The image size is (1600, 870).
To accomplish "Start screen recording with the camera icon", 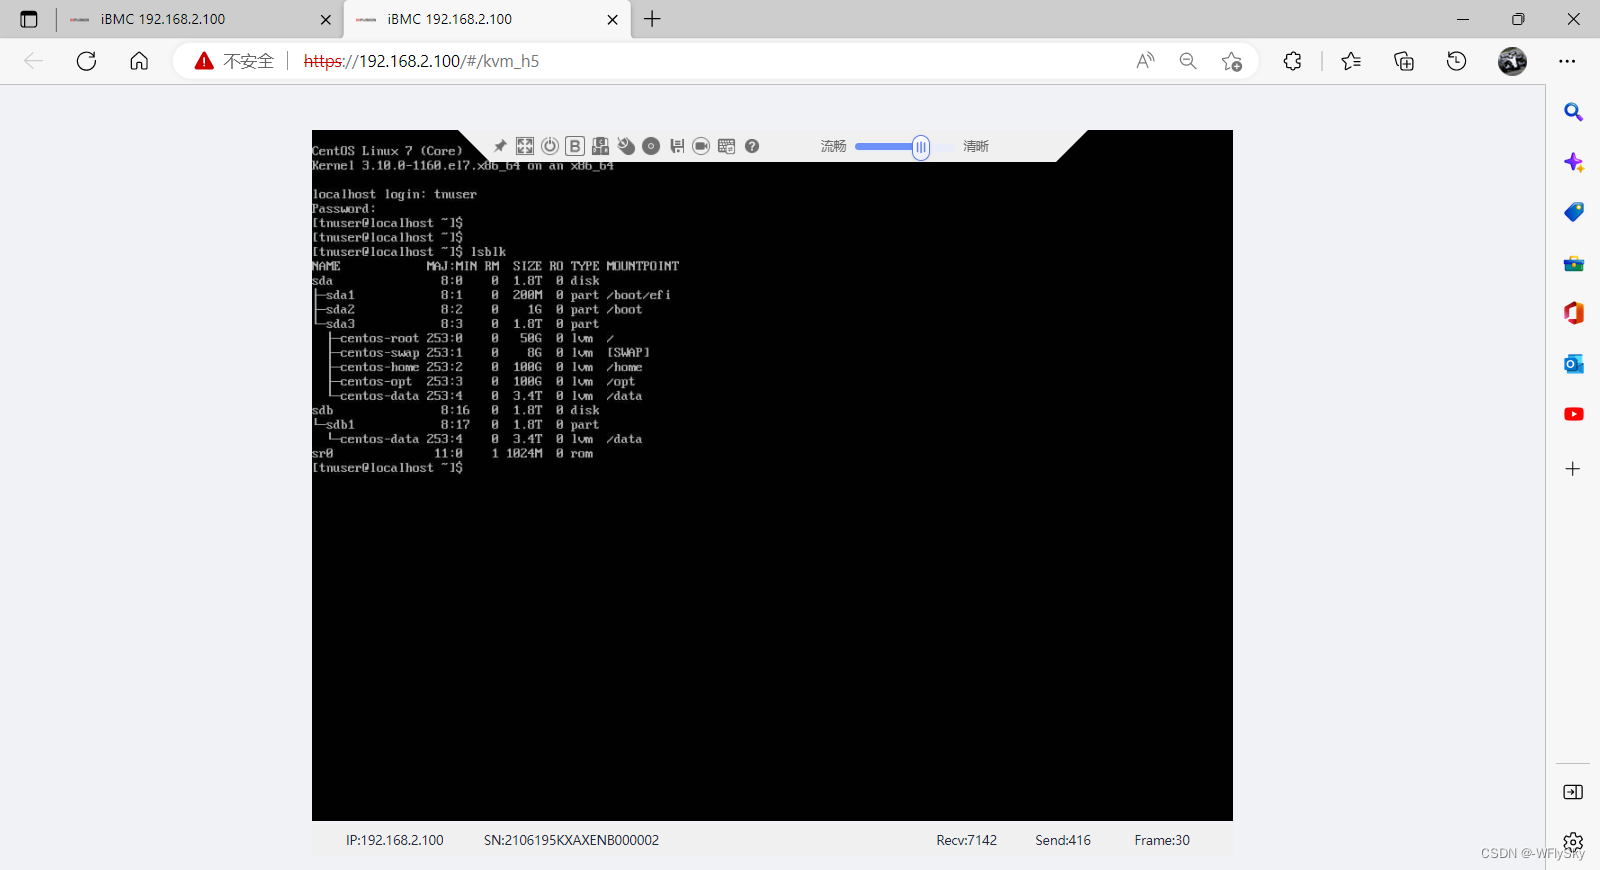I will 701,146.
